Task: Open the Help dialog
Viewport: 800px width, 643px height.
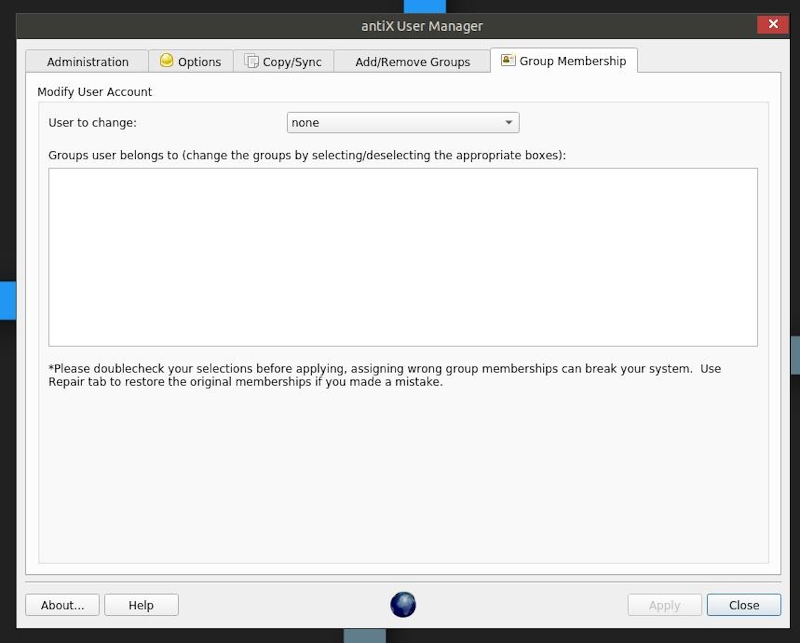Action: click(141, 604)
